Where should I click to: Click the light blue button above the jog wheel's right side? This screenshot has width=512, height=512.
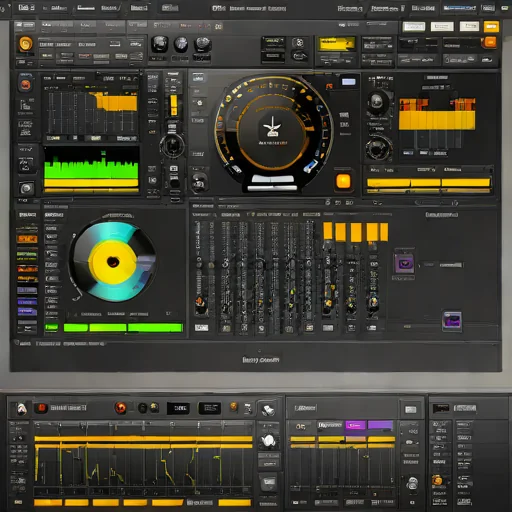coord(349,82)
